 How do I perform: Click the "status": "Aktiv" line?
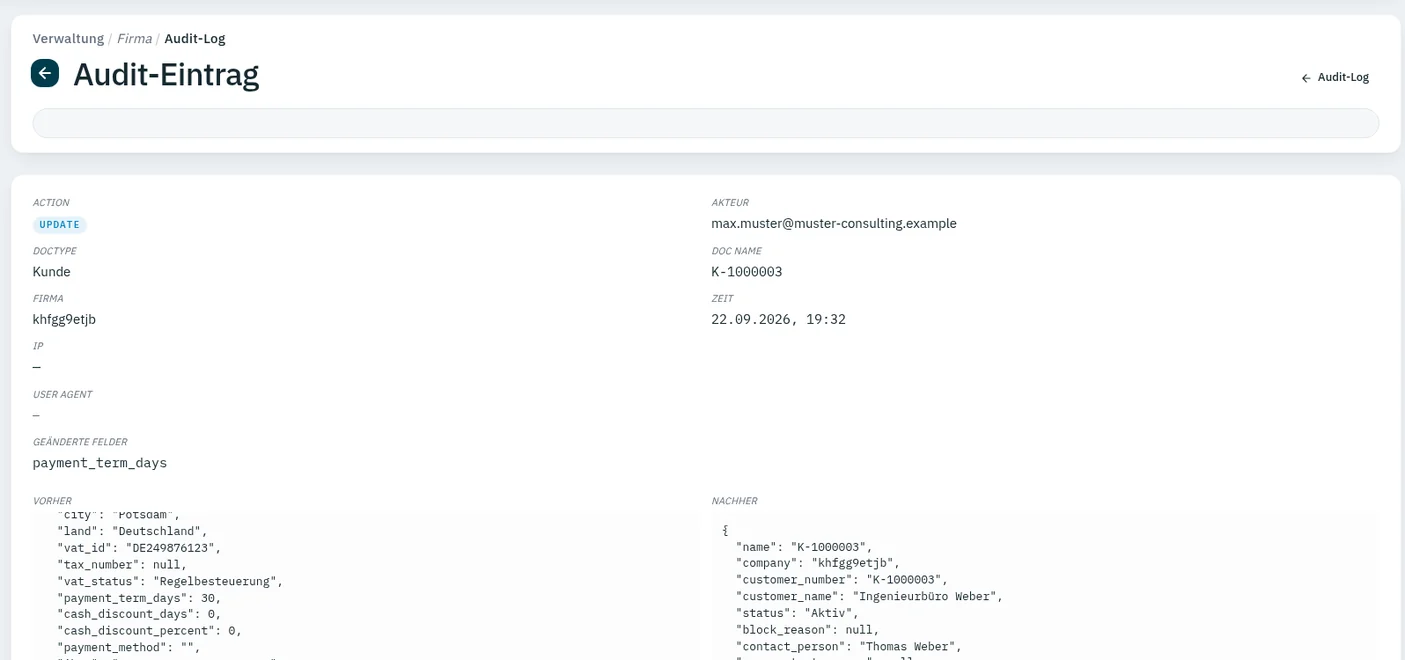(x=798, y=613)
